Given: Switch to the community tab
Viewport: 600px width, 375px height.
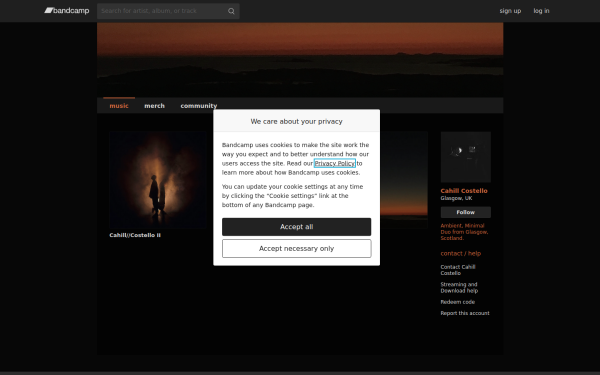Looking at the screenshot, I should tap(199, 106).
